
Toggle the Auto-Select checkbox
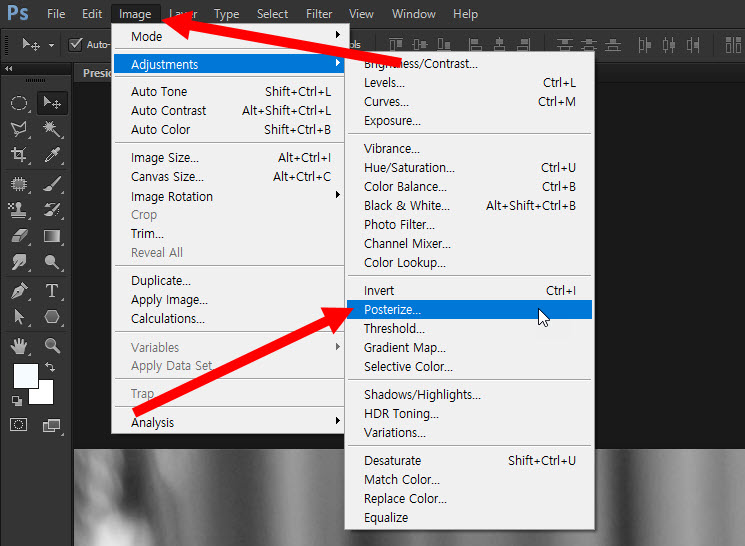click(x=75, y=44)
